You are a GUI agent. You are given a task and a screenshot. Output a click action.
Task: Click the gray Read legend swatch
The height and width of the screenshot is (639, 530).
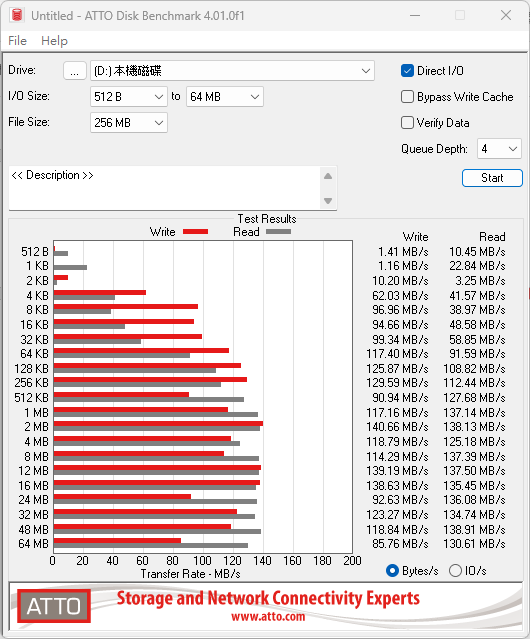(x=278, y=232)
